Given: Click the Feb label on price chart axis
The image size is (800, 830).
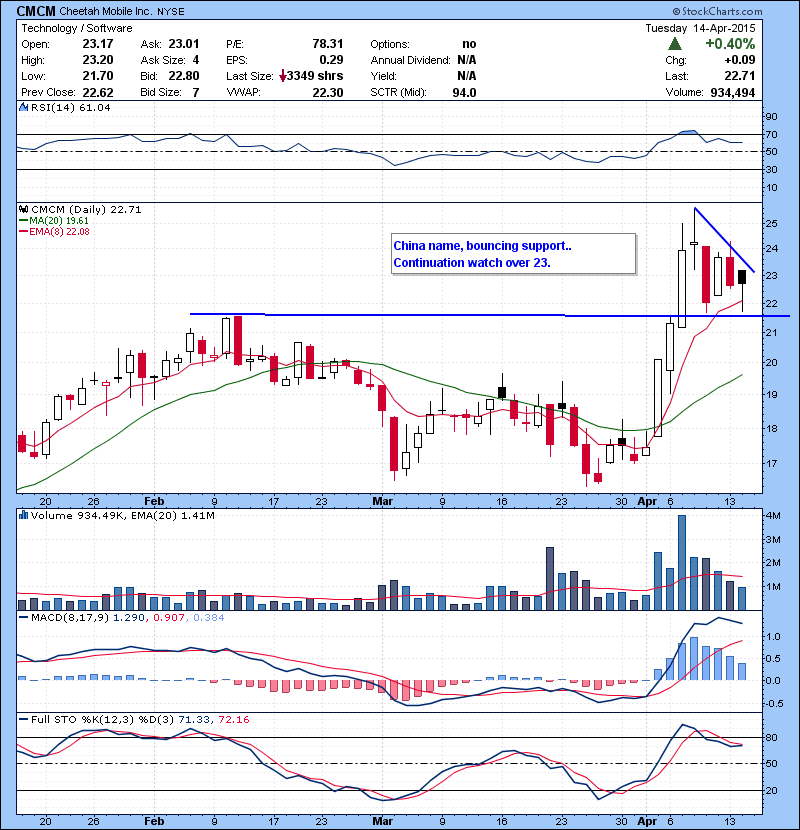Looking at the screenshot, I should pos(154,501).
